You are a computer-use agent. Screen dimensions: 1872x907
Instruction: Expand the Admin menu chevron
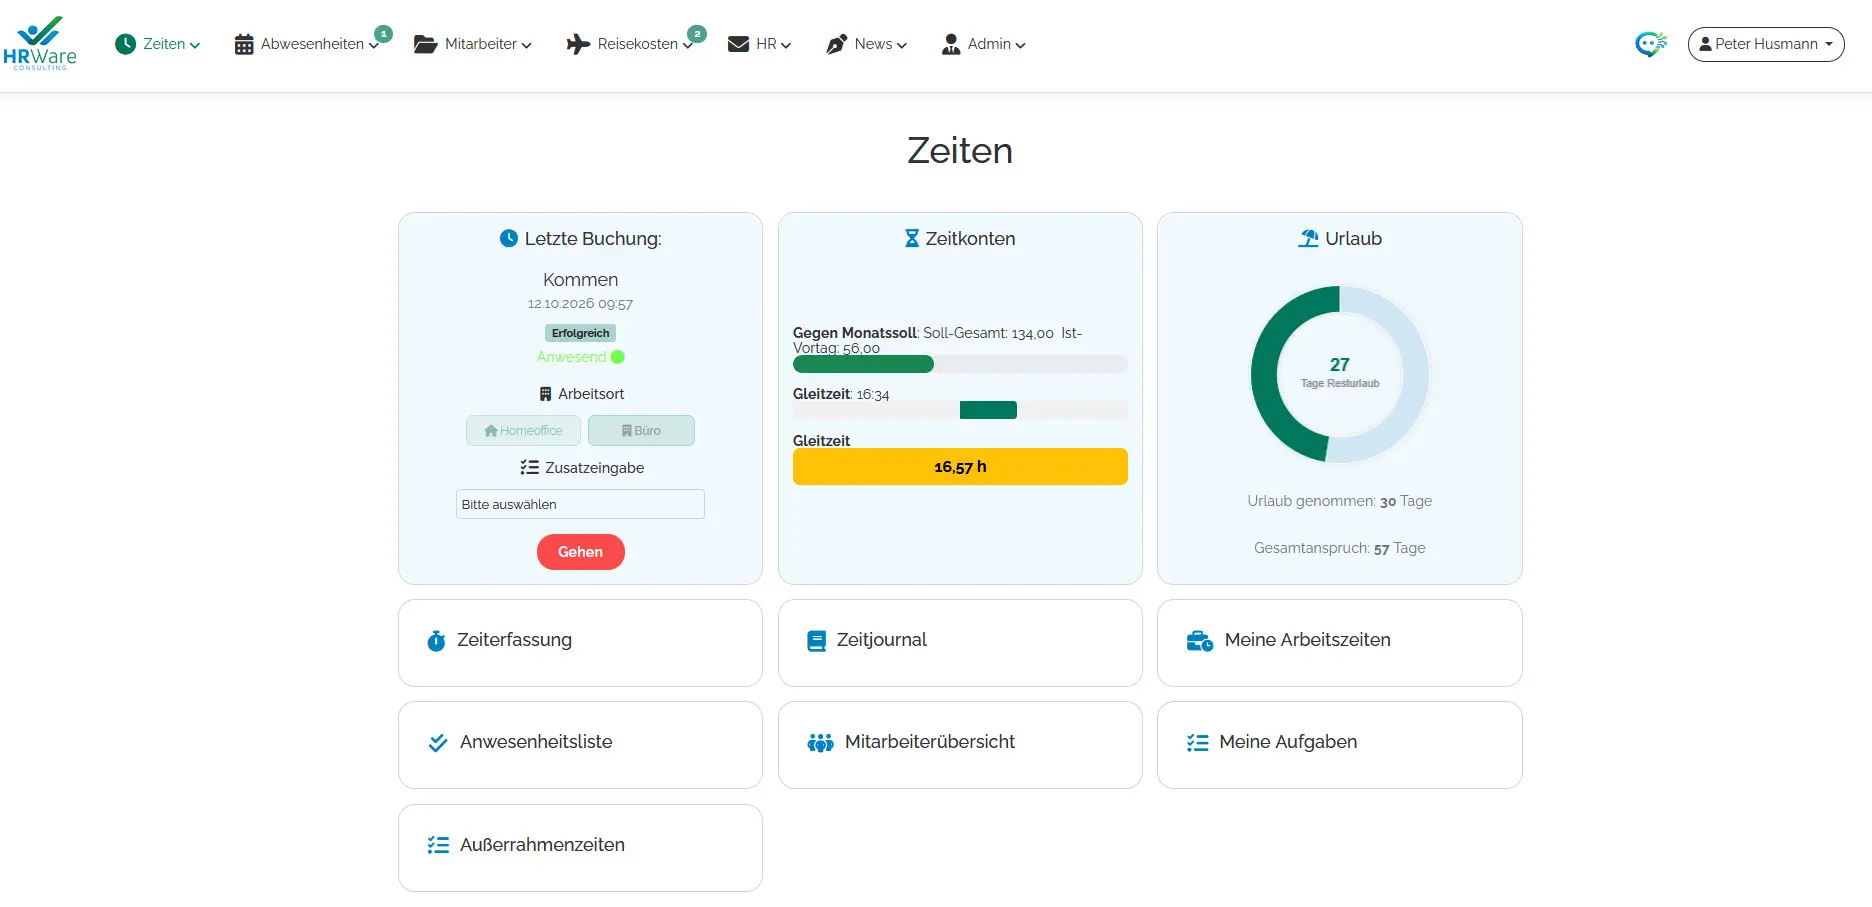tap(1020, 45)
